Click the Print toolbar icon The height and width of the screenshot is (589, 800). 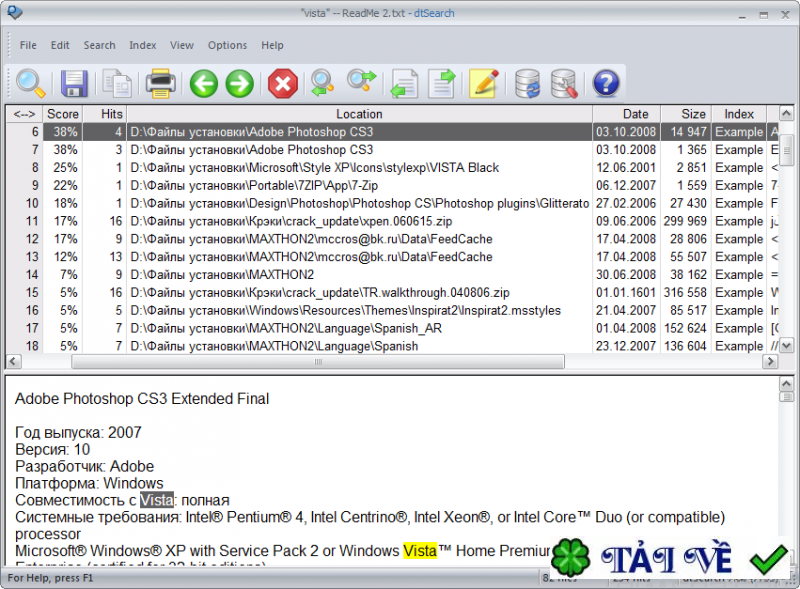click(x=161, y=83)
